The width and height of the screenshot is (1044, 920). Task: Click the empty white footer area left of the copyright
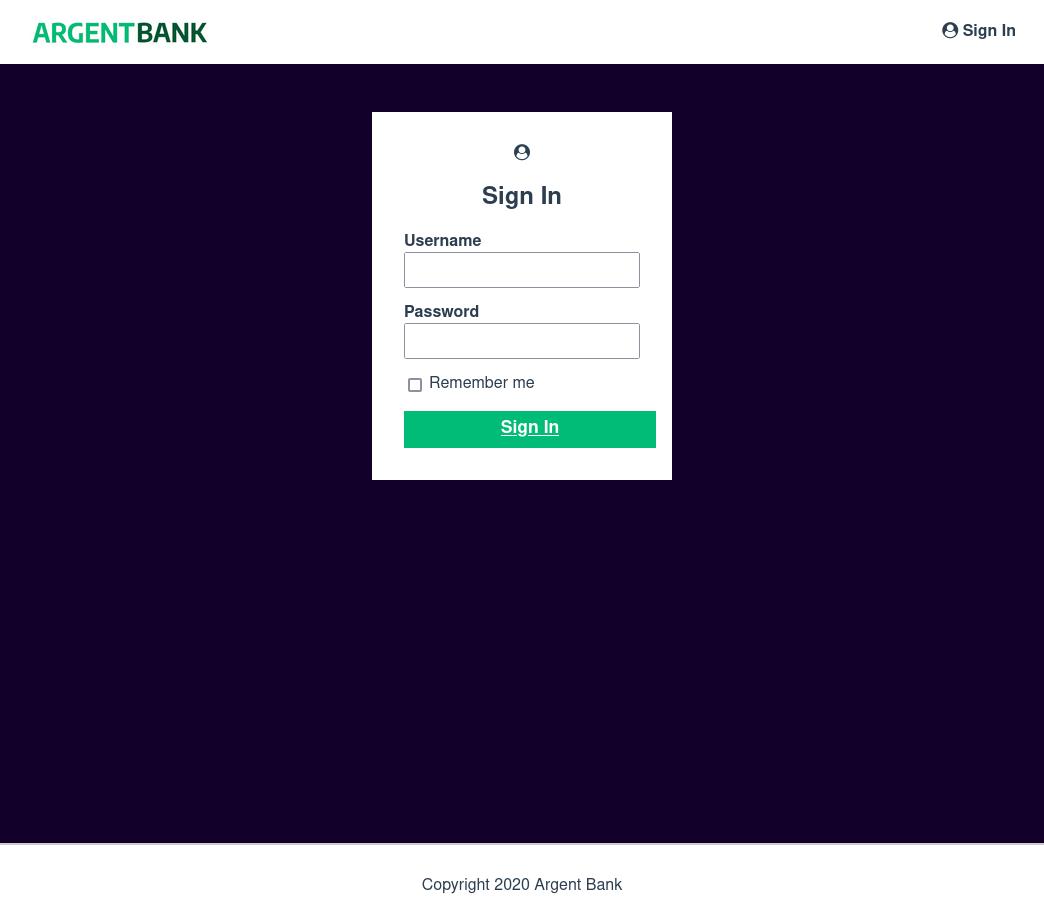(200, 885)
